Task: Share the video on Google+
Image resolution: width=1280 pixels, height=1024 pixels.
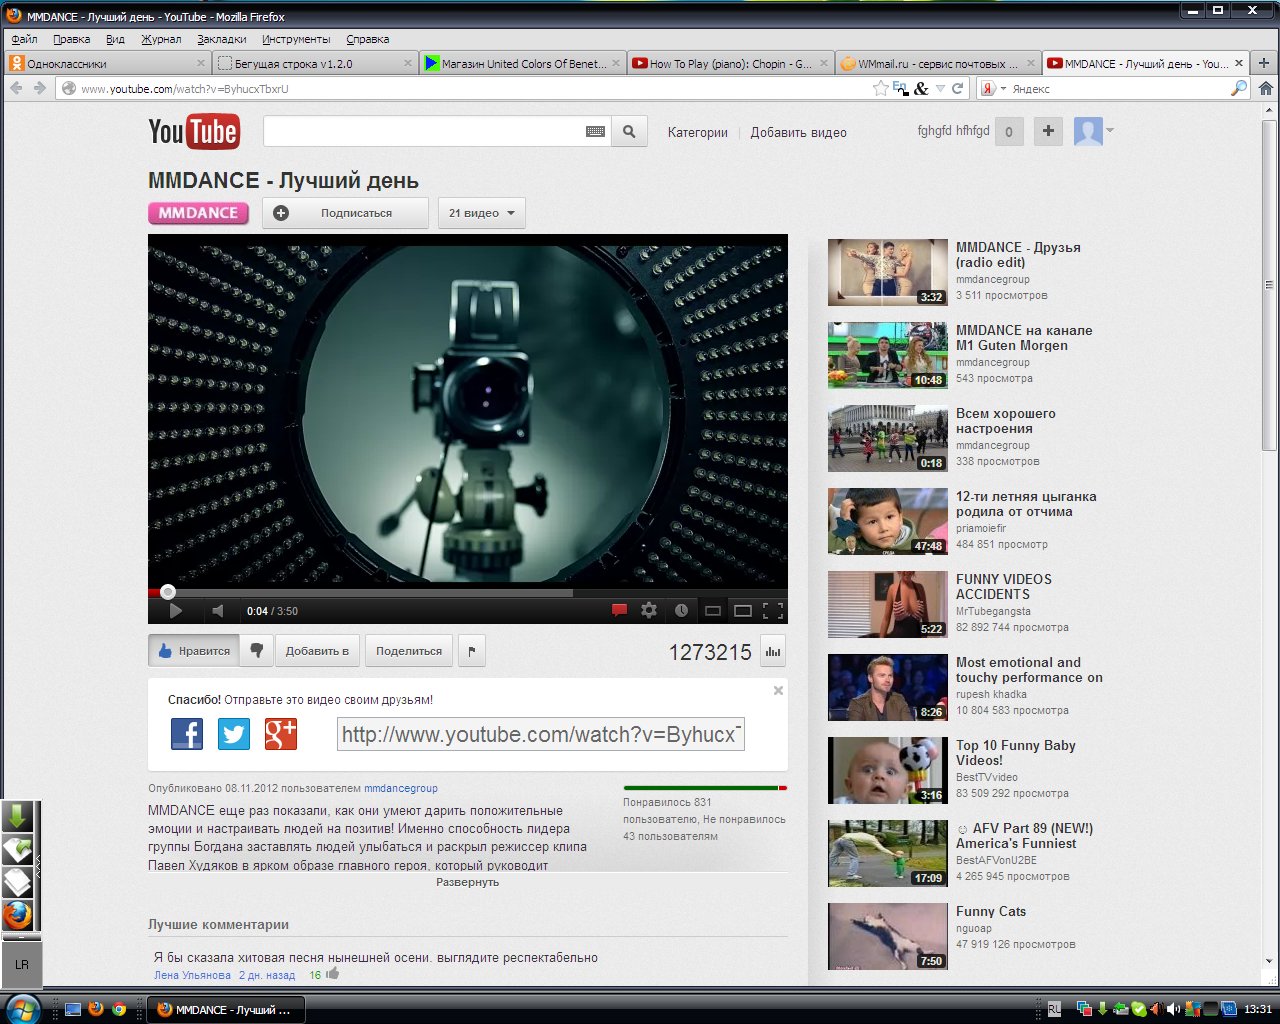Action: (281, 734)
